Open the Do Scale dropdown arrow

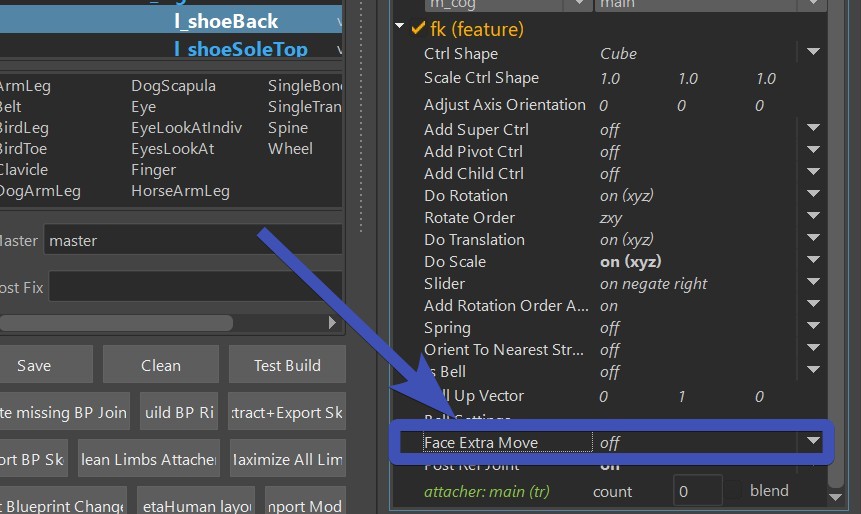tap(813, 260)
